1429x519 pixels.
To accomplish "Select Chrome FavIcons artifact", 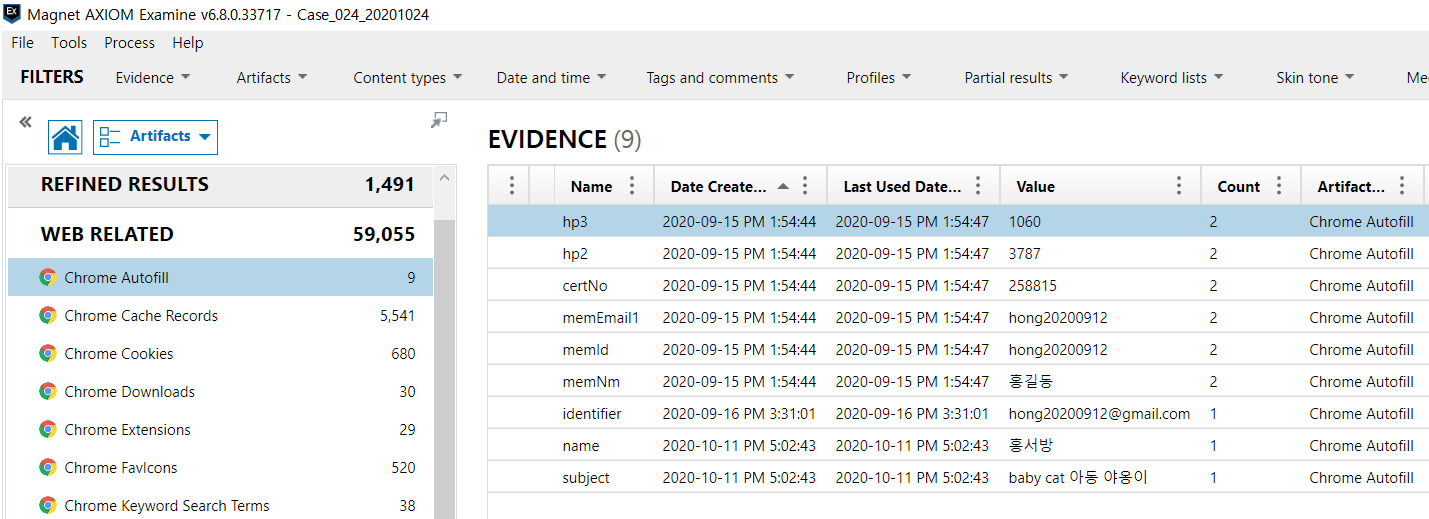I will click(x=220, y=467).
